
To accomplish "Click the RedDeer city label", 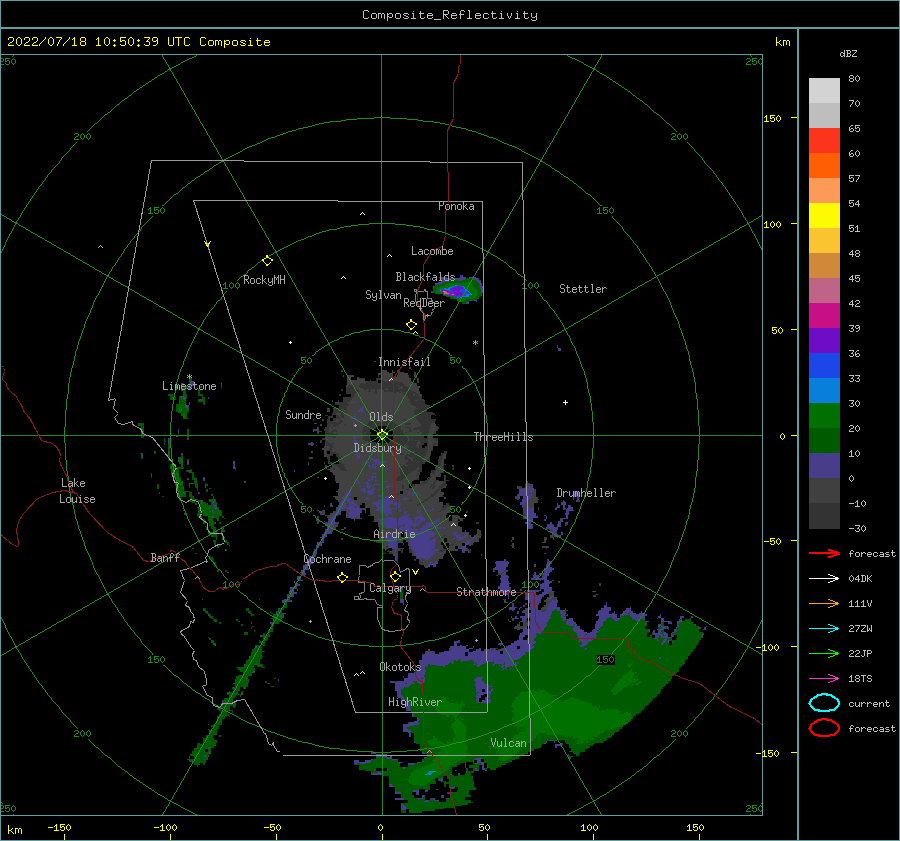I will pyautogui.click(x=424, y=303).
